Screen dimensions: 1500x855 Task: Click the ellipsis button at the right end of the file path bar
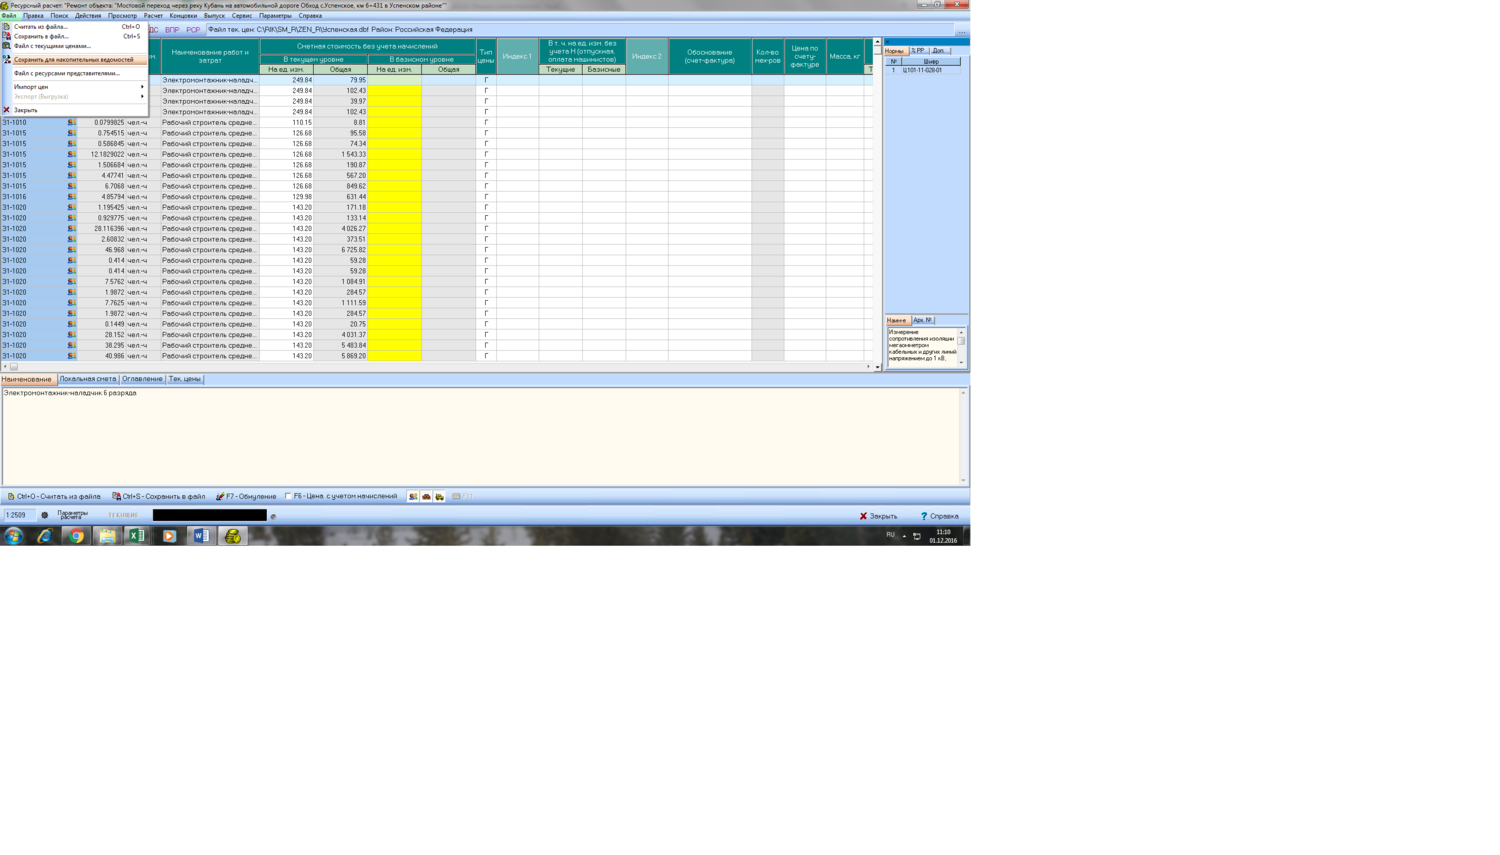tap(962, 30)
